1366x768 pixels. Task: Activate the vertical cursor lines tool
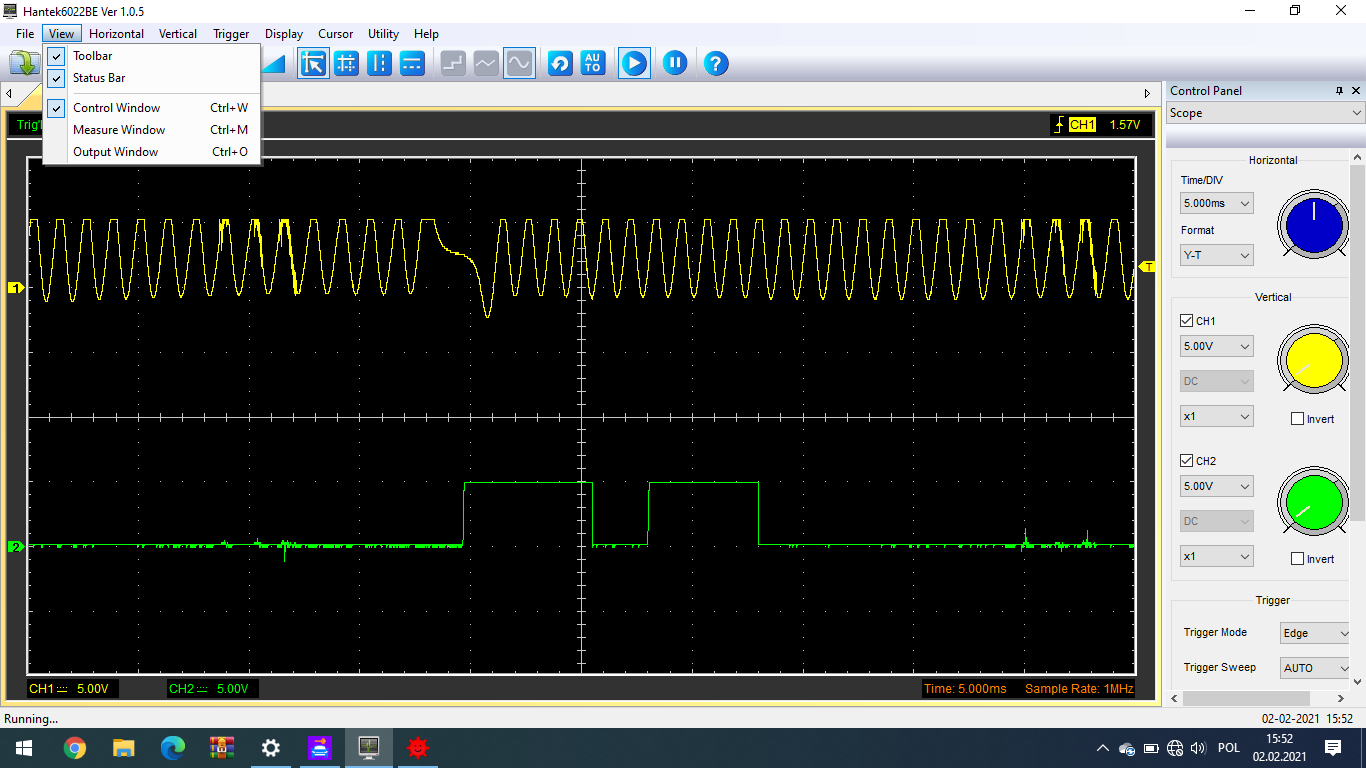coord(379,64)
